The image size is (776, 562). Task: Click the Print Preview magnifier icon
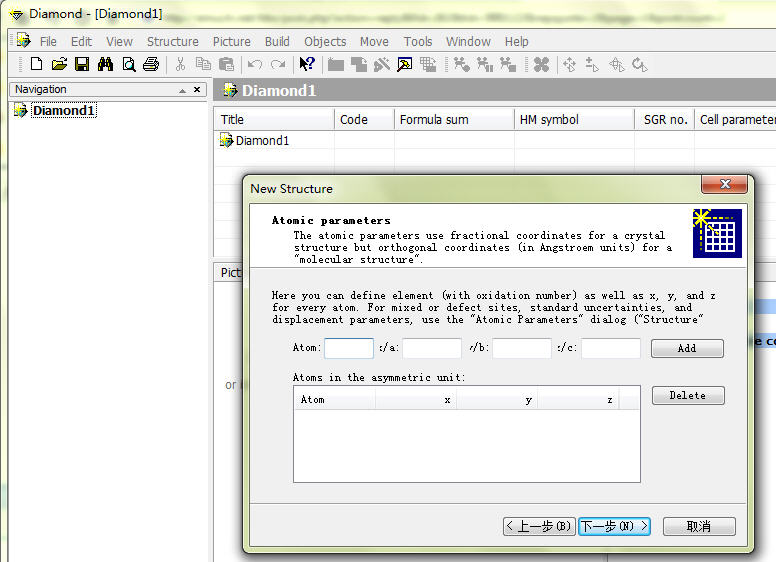pyautogui.click(x=129, y=64)
